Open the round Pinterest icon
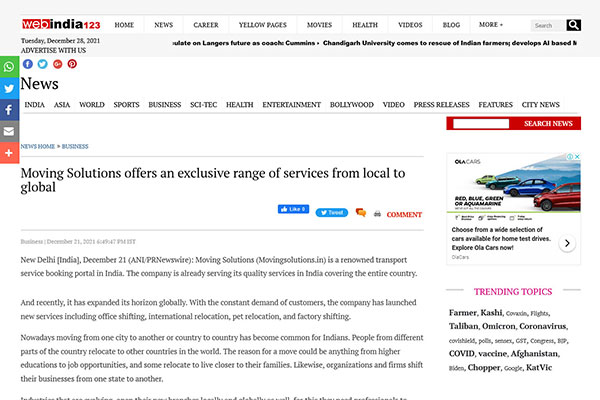The width and height of the screenshot is (600, 400). (x=72, y=64)
